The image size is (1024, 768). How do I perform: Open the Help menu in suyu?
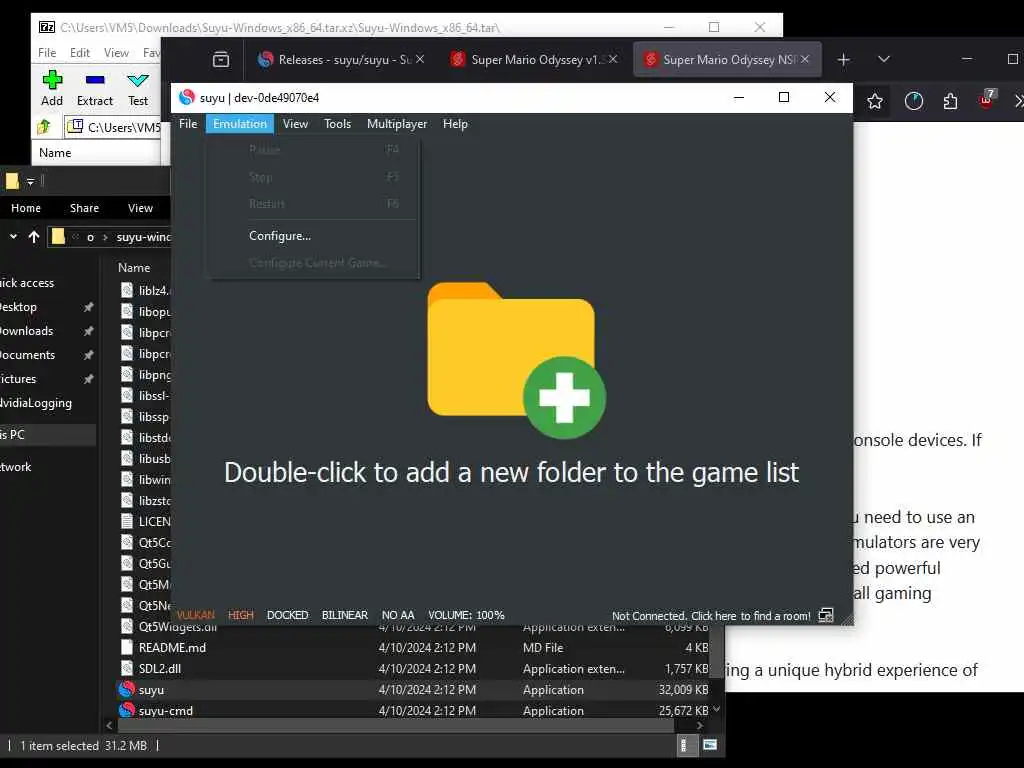pos(455,123)
